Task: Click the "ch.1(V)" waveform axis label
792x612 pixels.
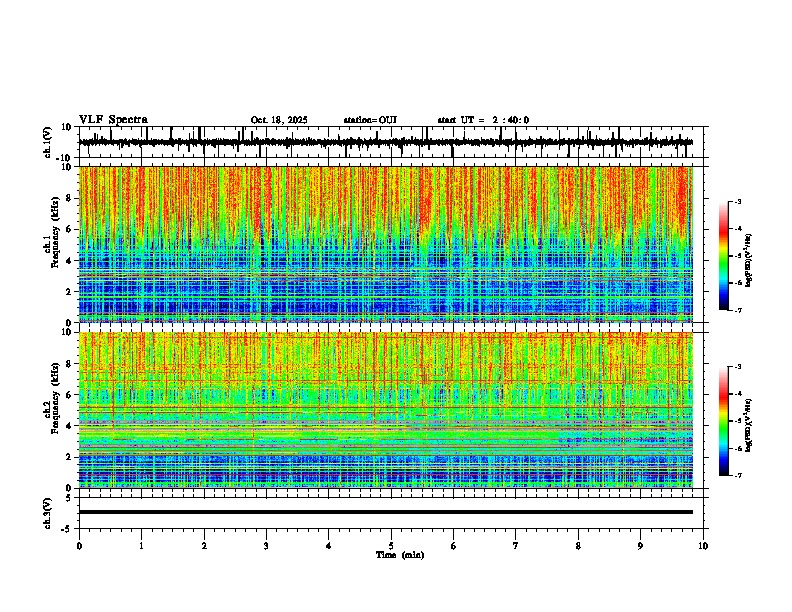Action: (x=47, y=142)
